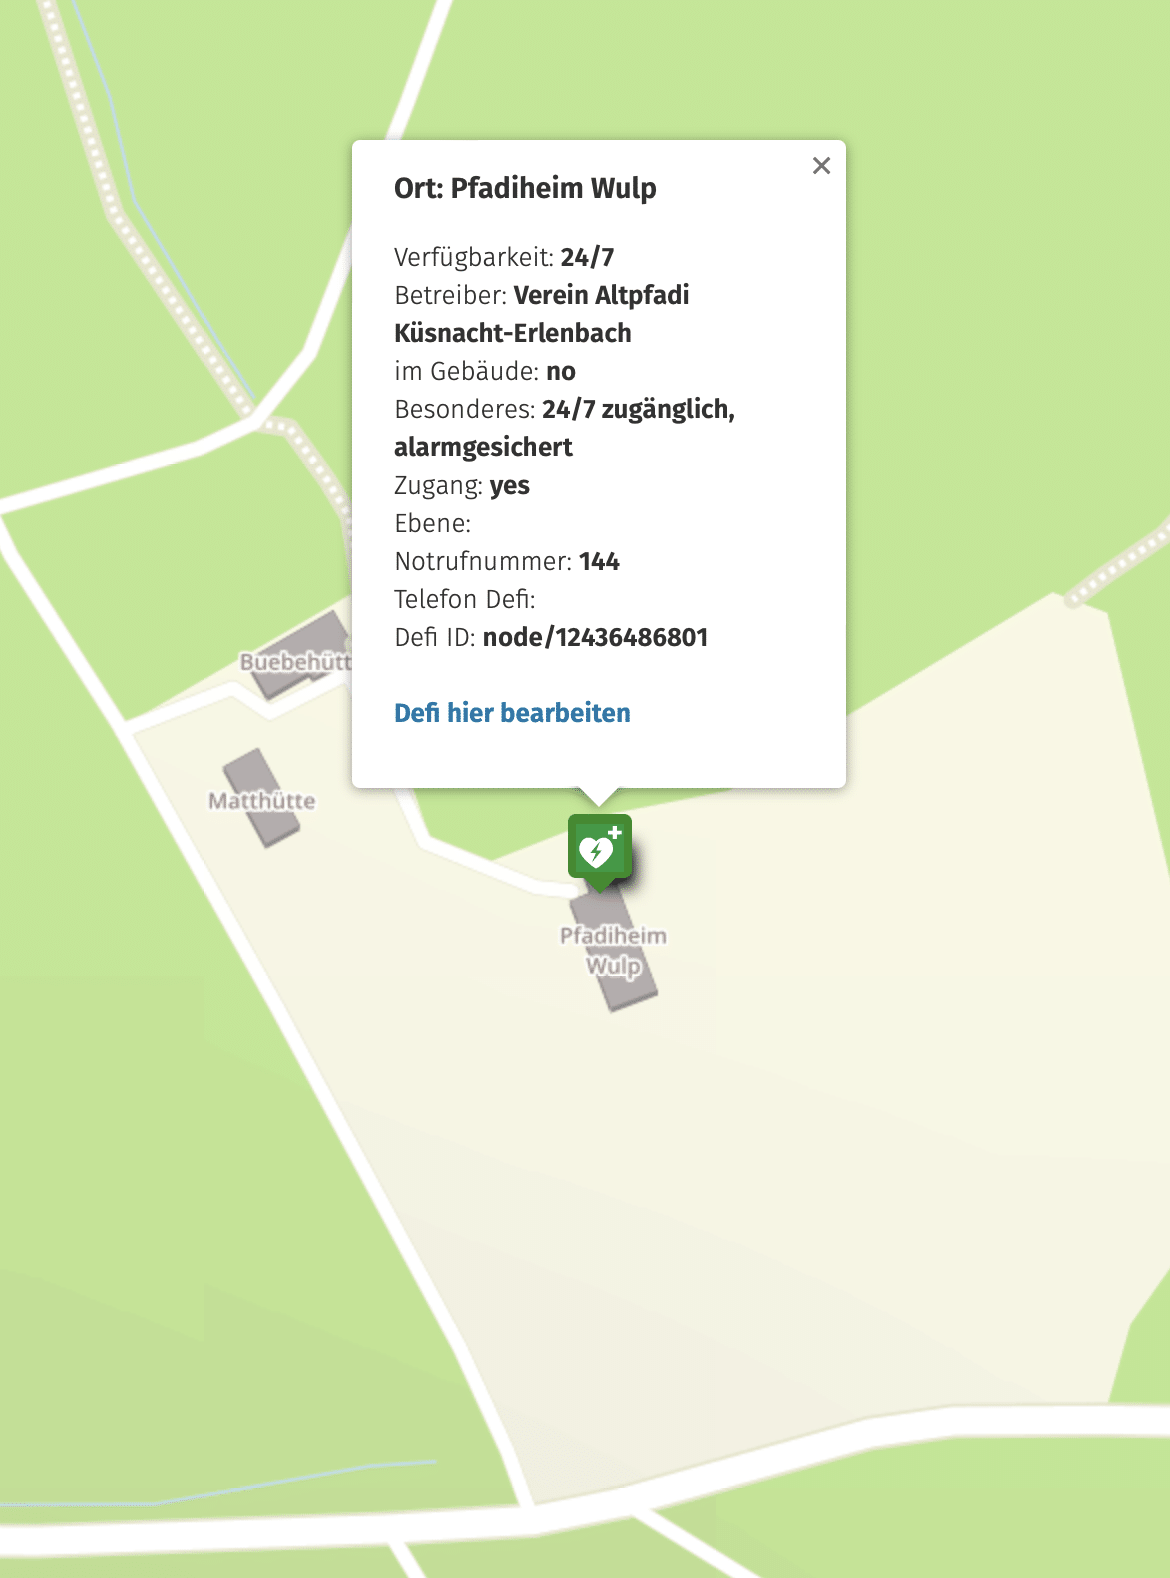Click the Matthütte building on the map
Screen dimensions: 1170x1578
point(261,799)
